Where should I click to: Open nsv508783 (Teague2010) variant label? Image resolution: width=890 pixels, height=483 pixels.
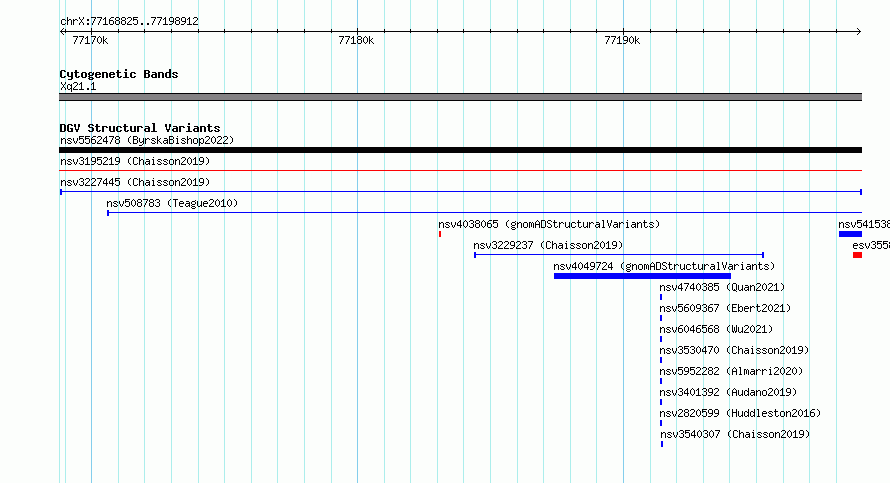point(172,203)
